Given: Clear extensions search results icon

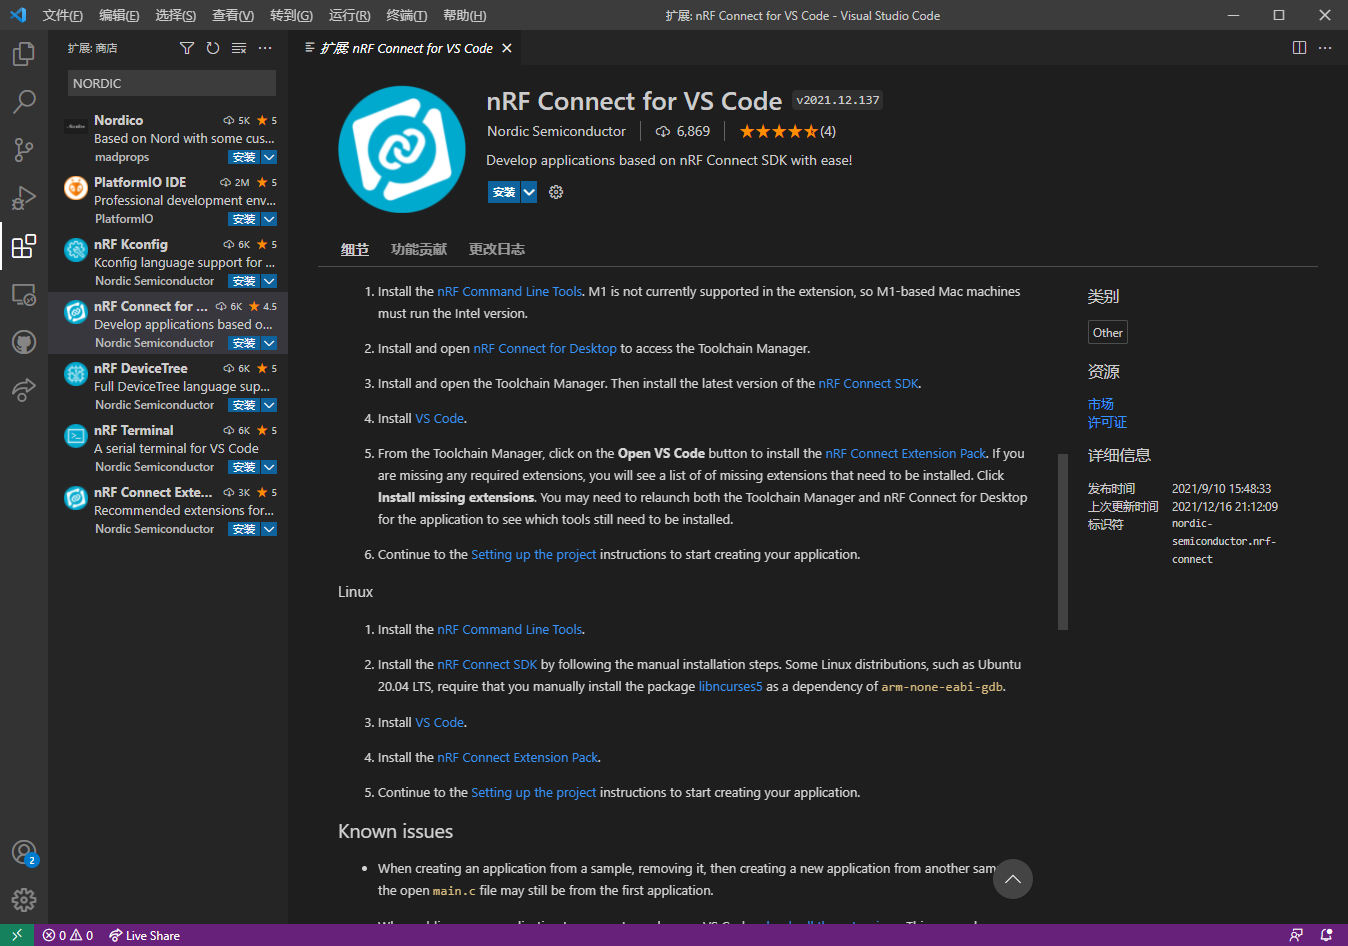Looking at the screenshot, I should [x=239, y=48].
